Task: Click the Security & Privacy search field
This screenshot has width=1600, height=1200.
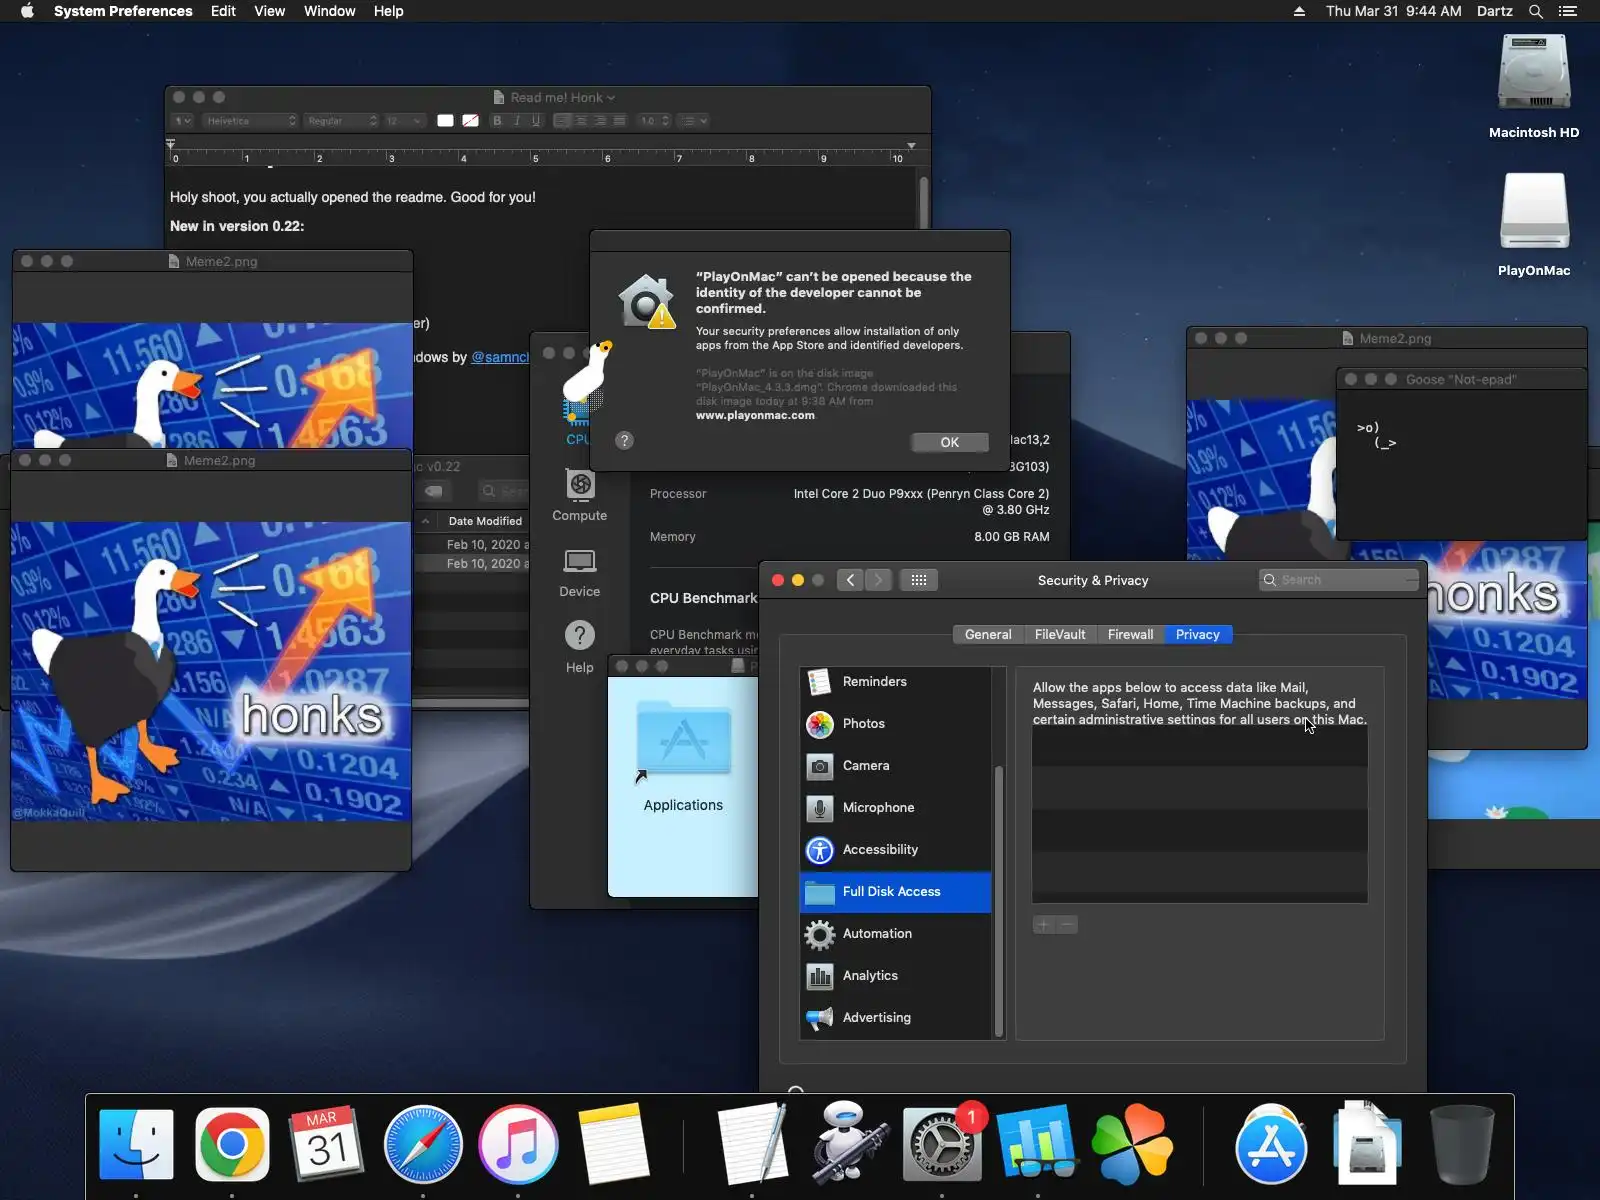Action: tap(1339, 580)
